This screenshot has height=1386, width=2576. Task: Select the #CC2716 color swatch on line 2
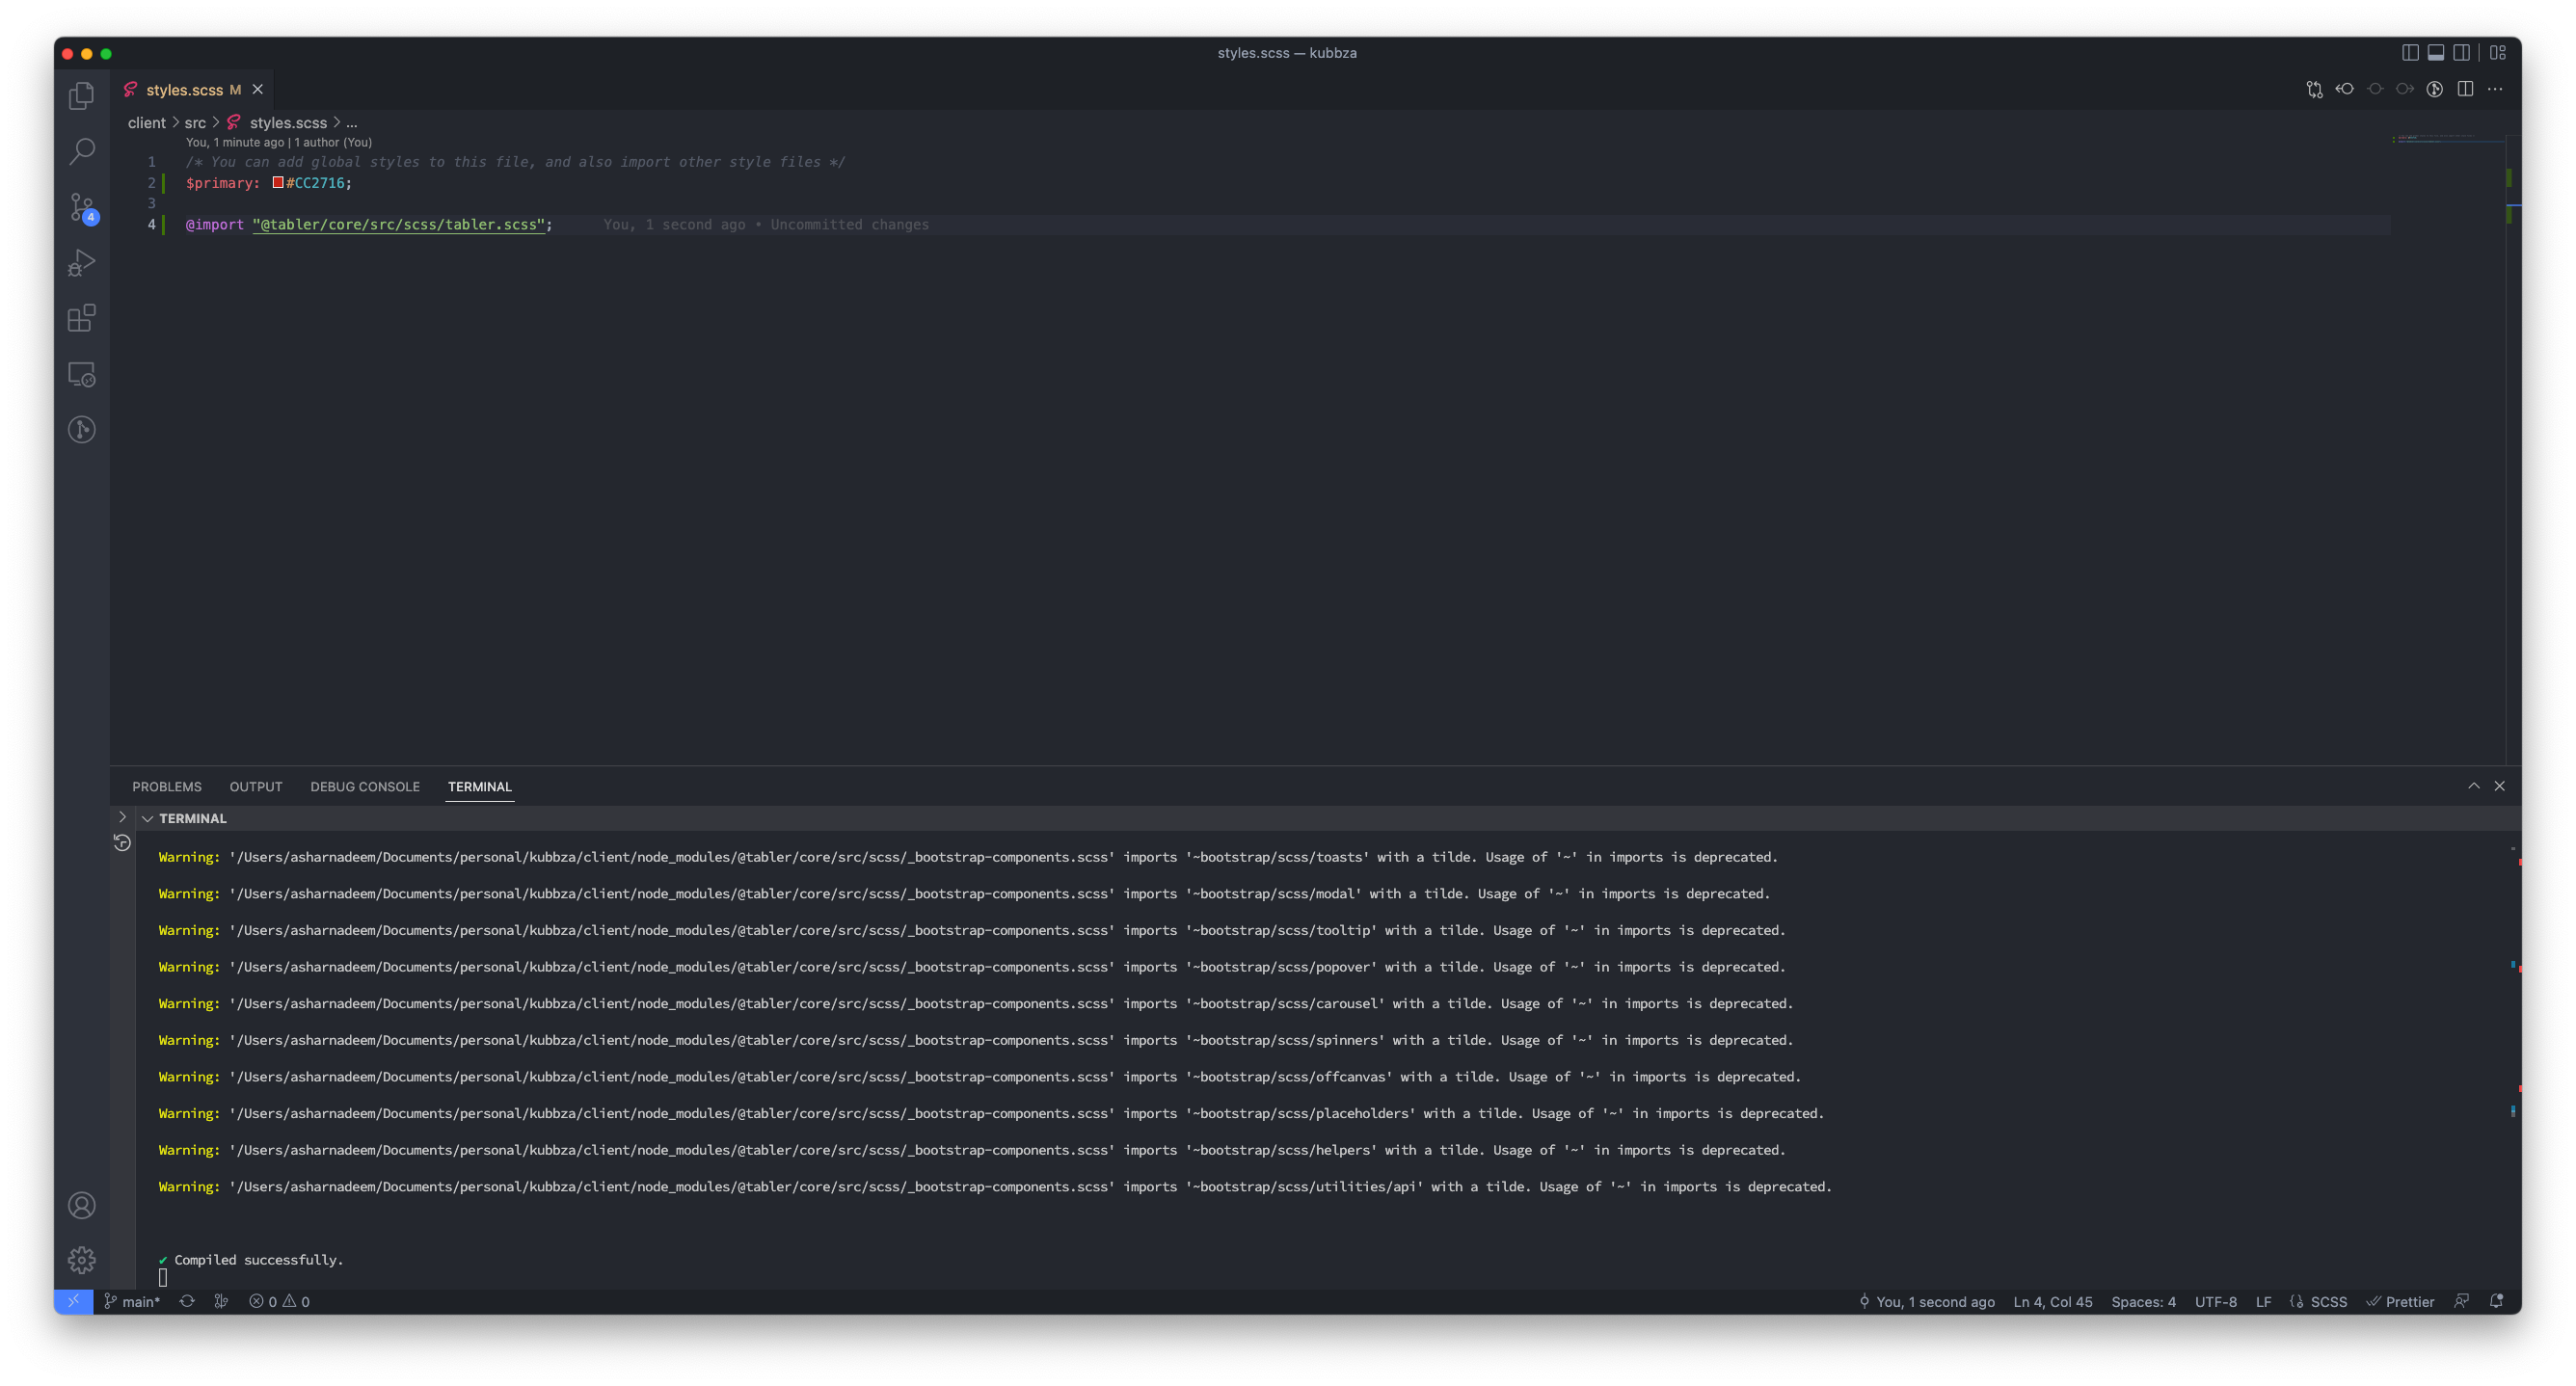coord(277,183)
